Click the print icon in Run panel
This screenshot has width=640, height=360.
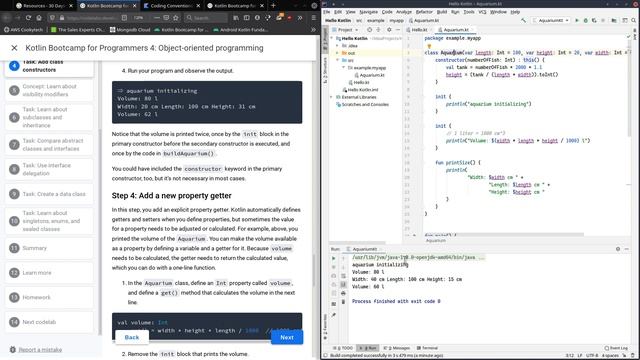(343, 293)
